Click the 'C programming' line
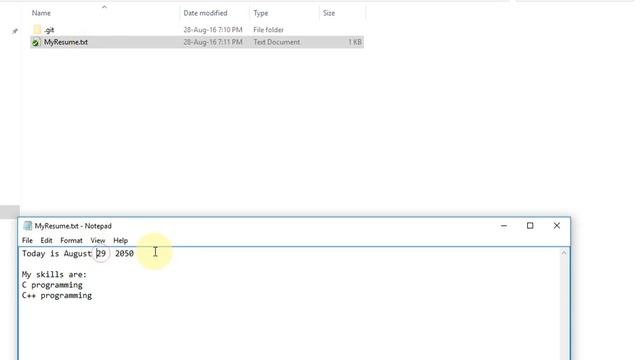 tap(52, 285)
